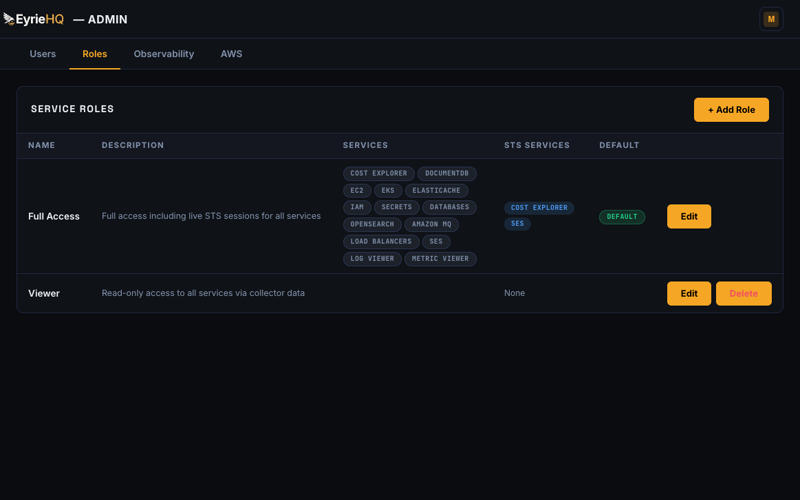Delete the Viewer role
Viewport: 800px width, 500px height.
[x=743, y=293]
